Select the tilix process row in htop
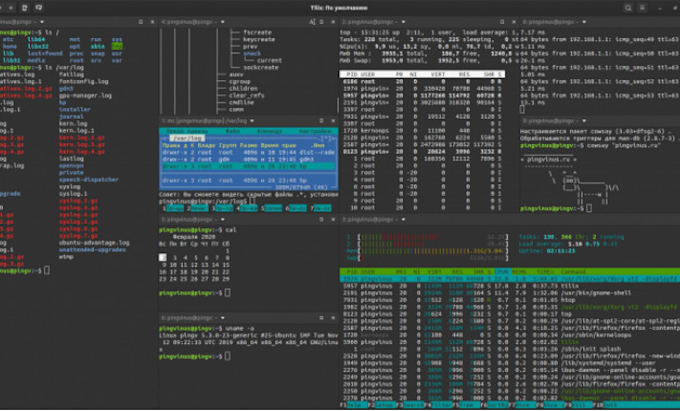Screen dimensions: 680x411 pos(510,286)
